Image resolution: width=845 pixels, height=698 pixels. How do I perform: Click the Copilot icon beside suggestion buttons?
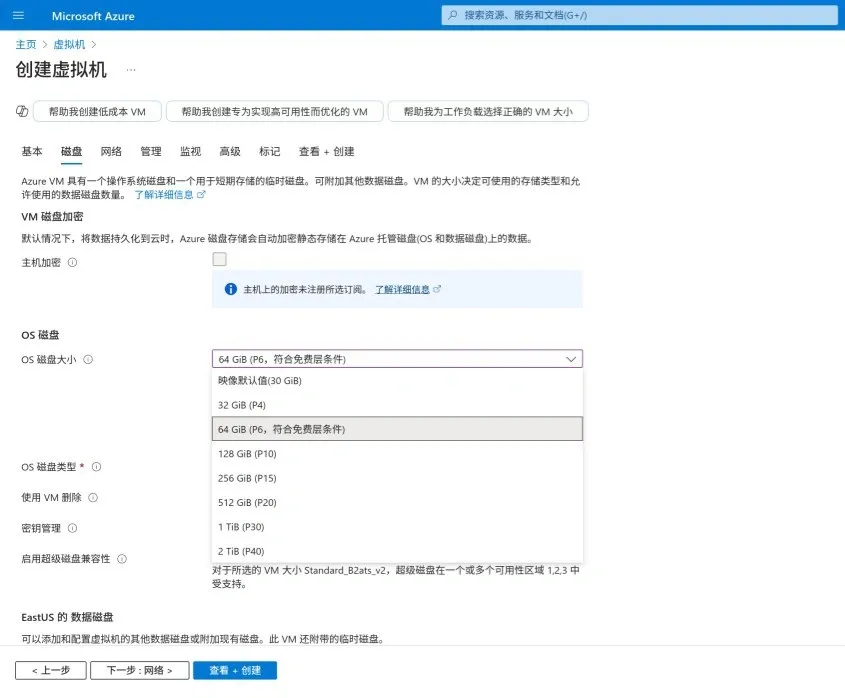(22, 112)
